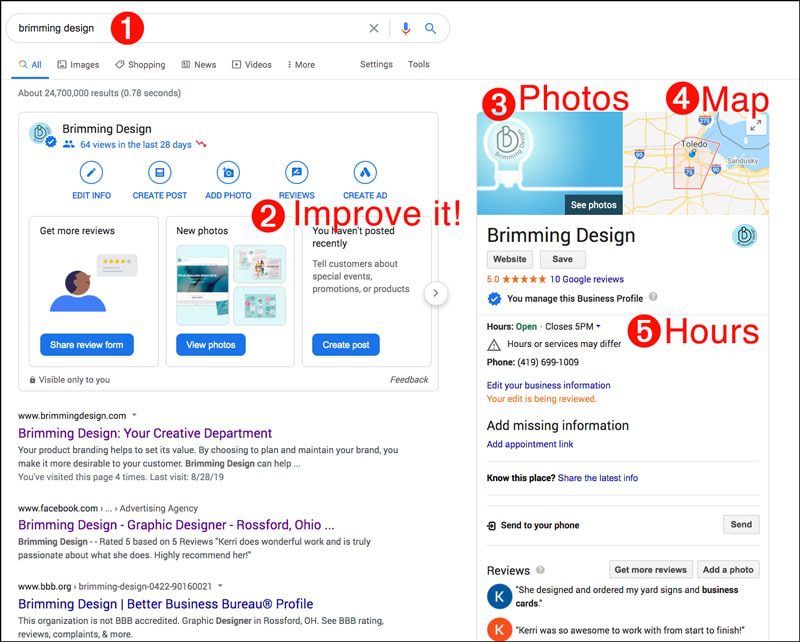Click the Brimming Design logo in knowledge panel

[744, 236]
